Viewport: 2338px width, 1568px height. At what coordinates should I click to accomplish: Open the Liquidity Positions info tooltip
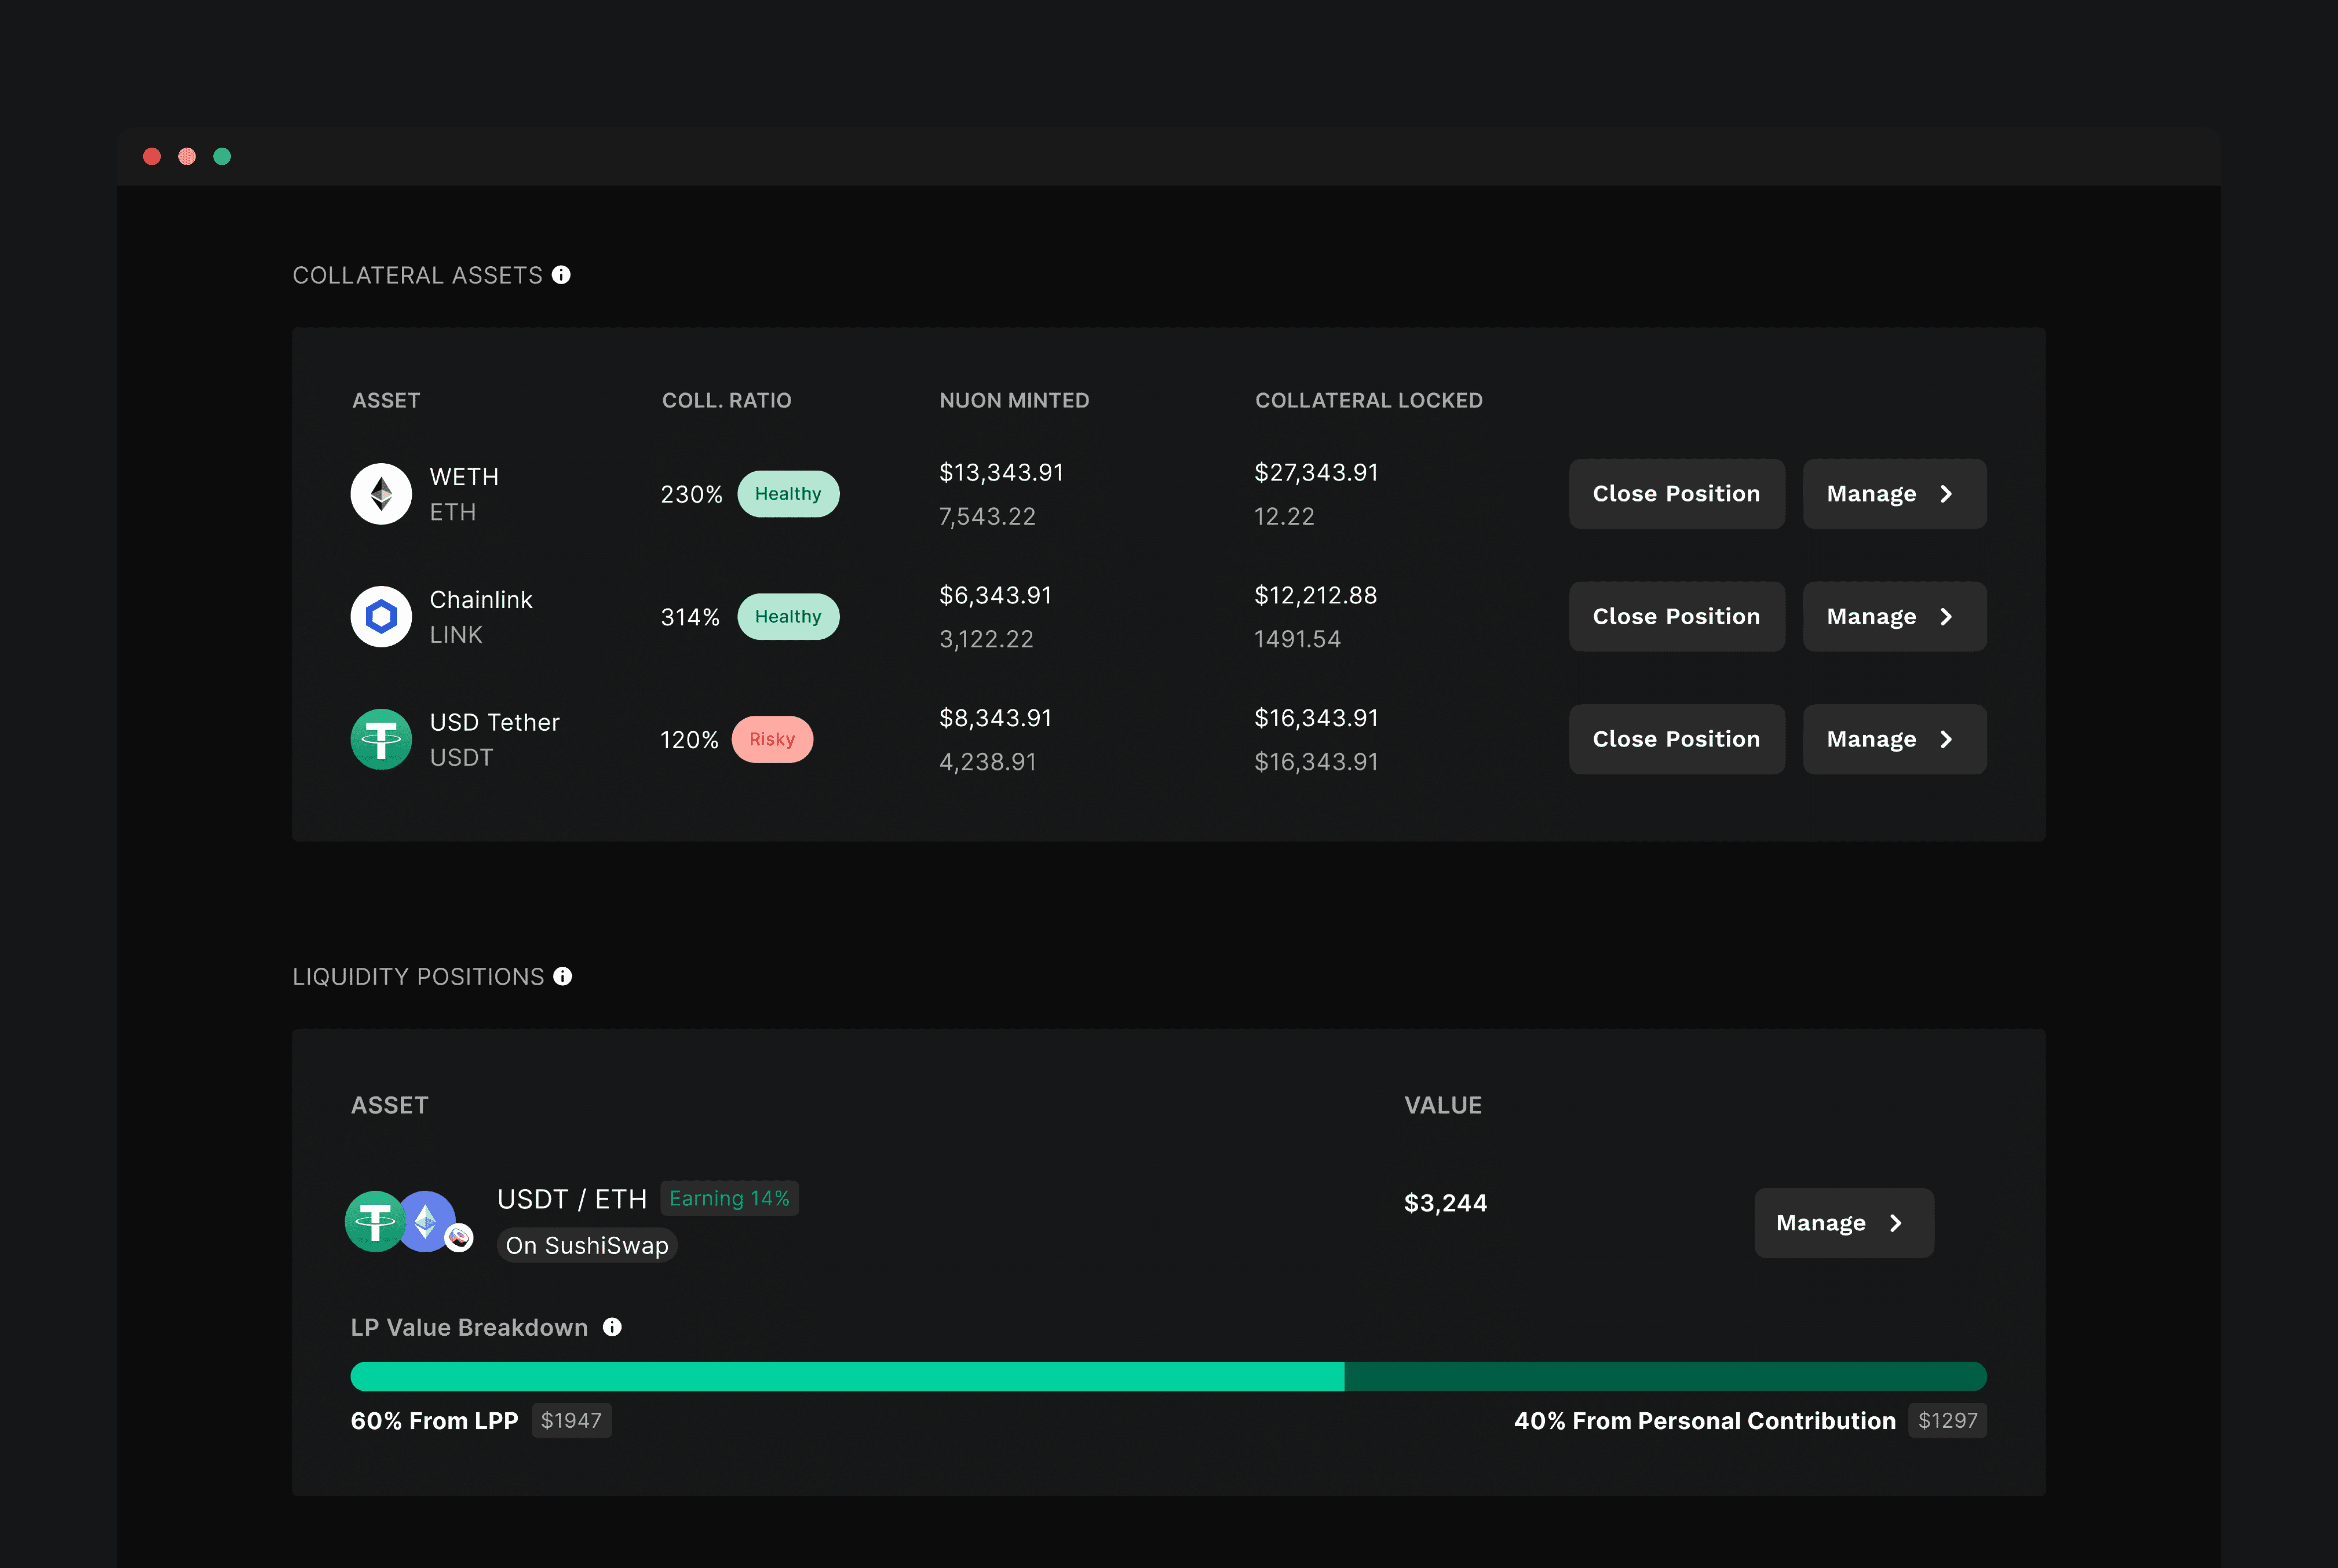point(561,976)
